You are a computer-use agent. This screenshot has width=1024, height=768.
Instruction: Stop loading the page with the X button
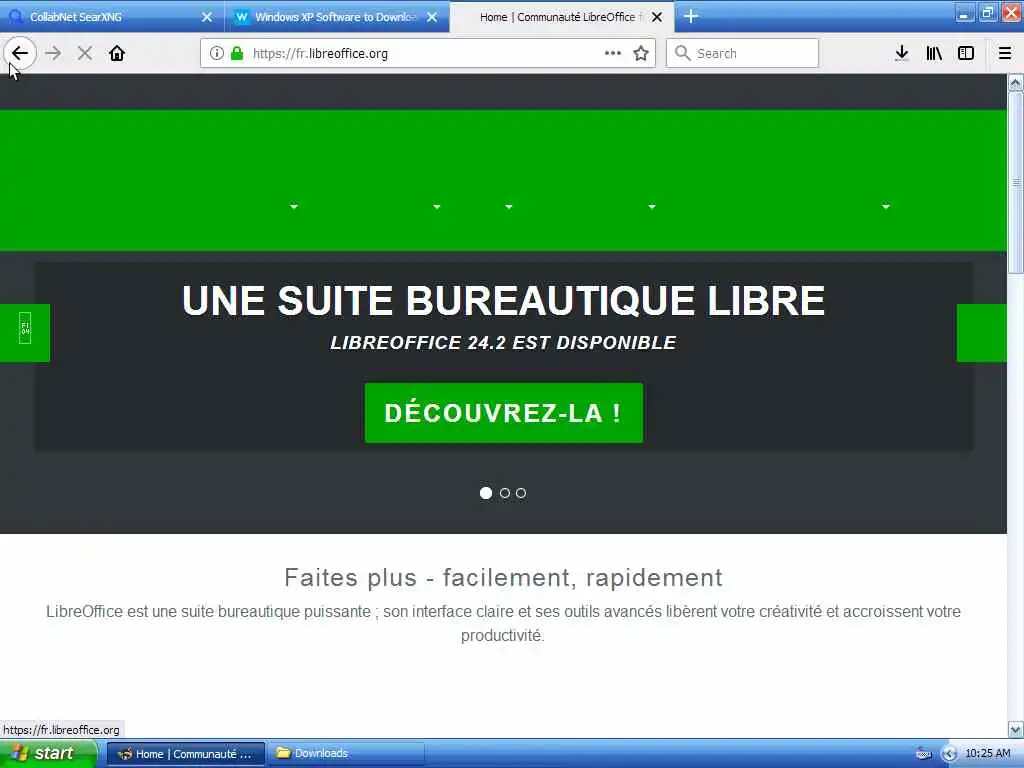coord(84,53)
